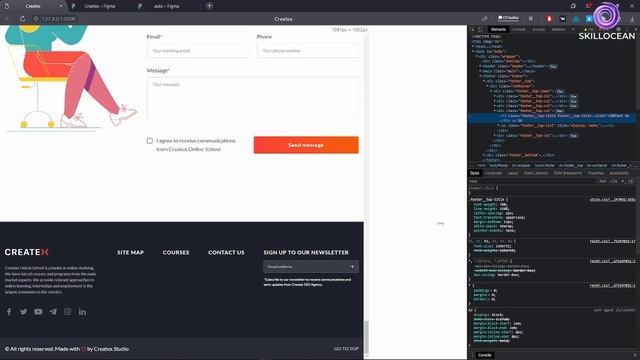640x360 pixels.
Task: Click the COURSES footer heading
Action: pyautogui.click(x=176, y=253)
